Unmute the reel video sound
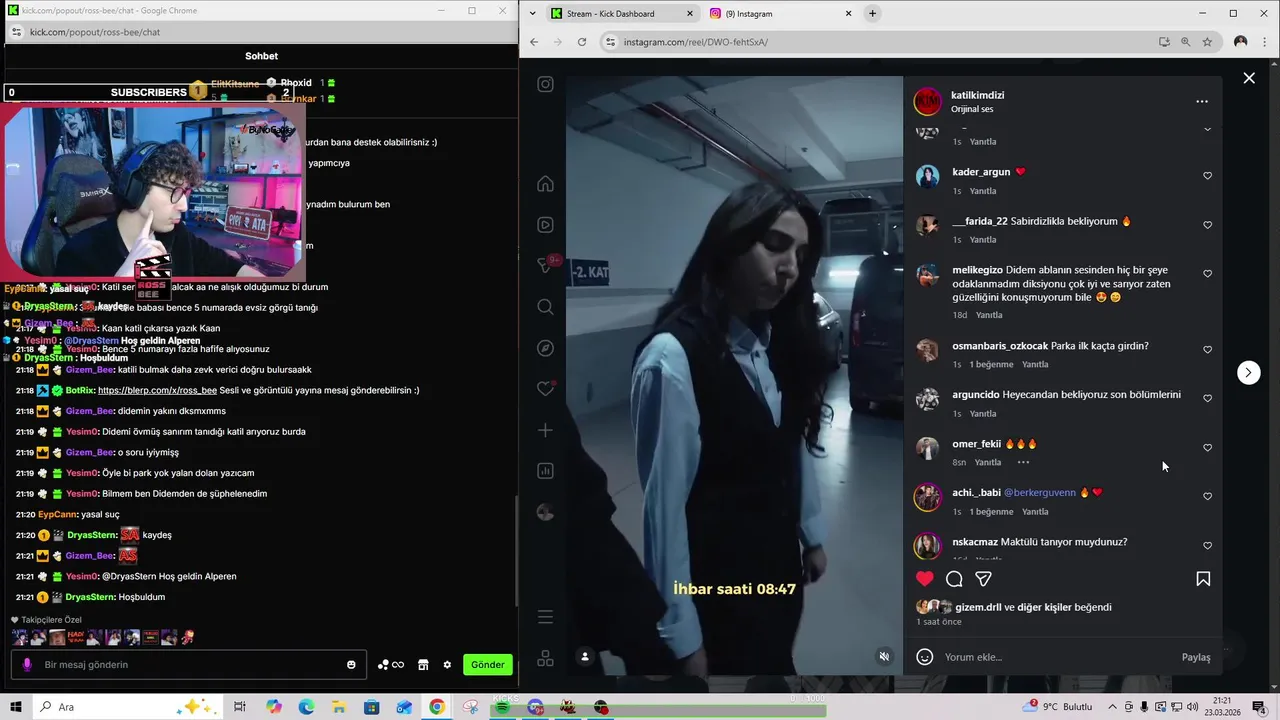 pos(884,657)
